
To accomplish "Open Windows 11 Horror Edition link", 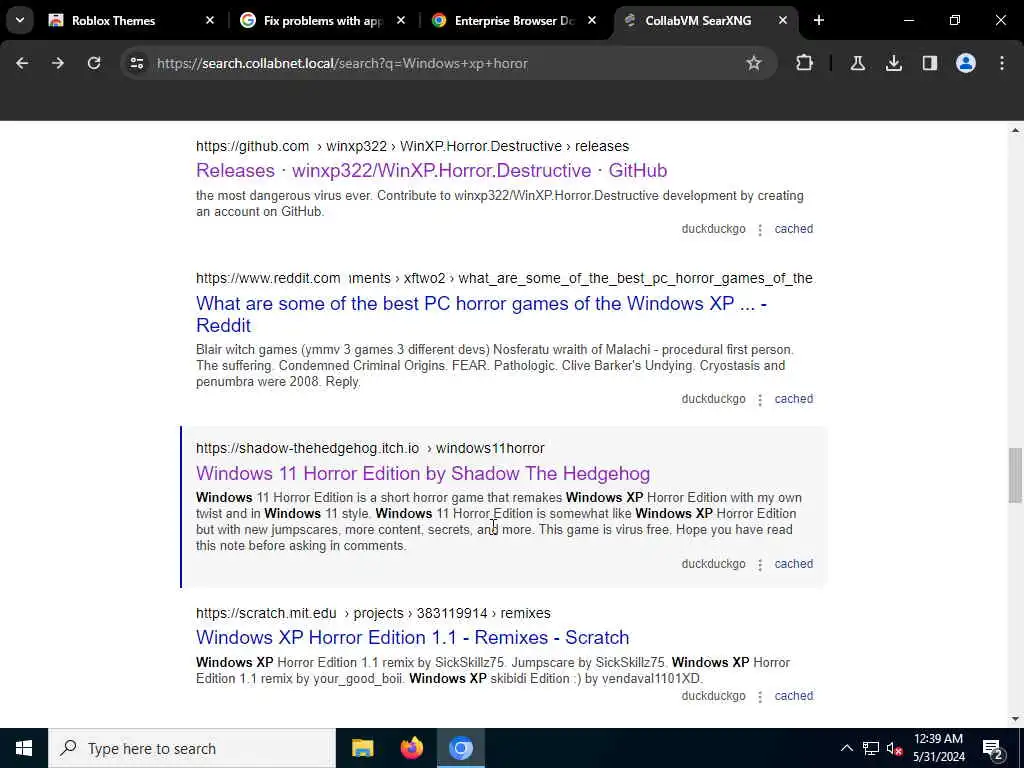I will (423, 473).
